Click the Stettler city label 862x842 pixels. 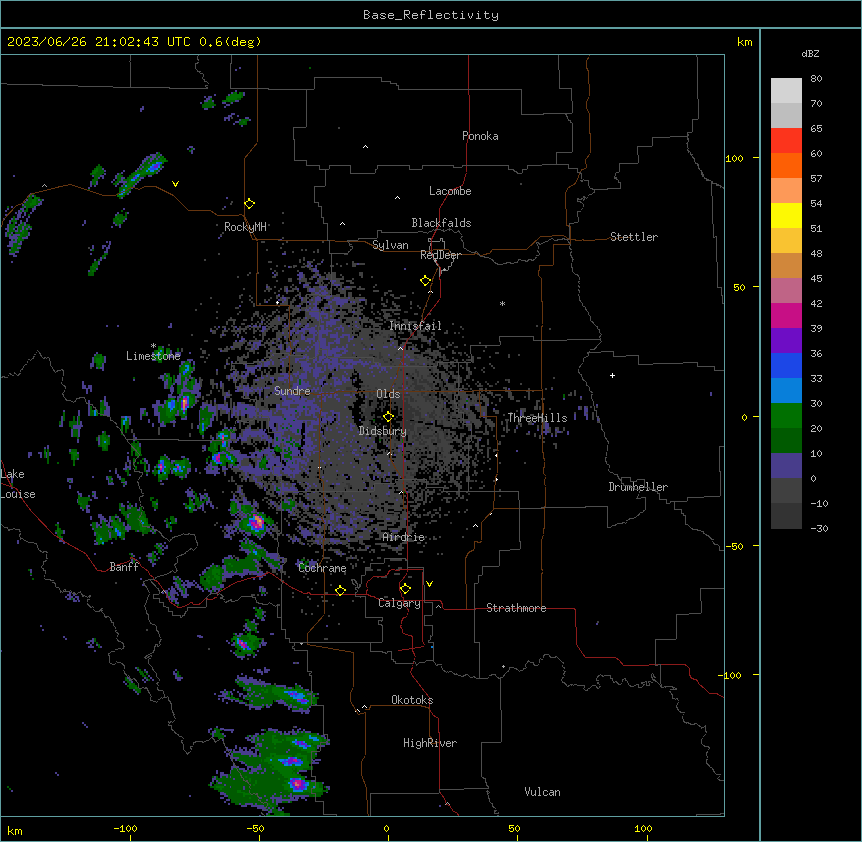pos(634,237)
